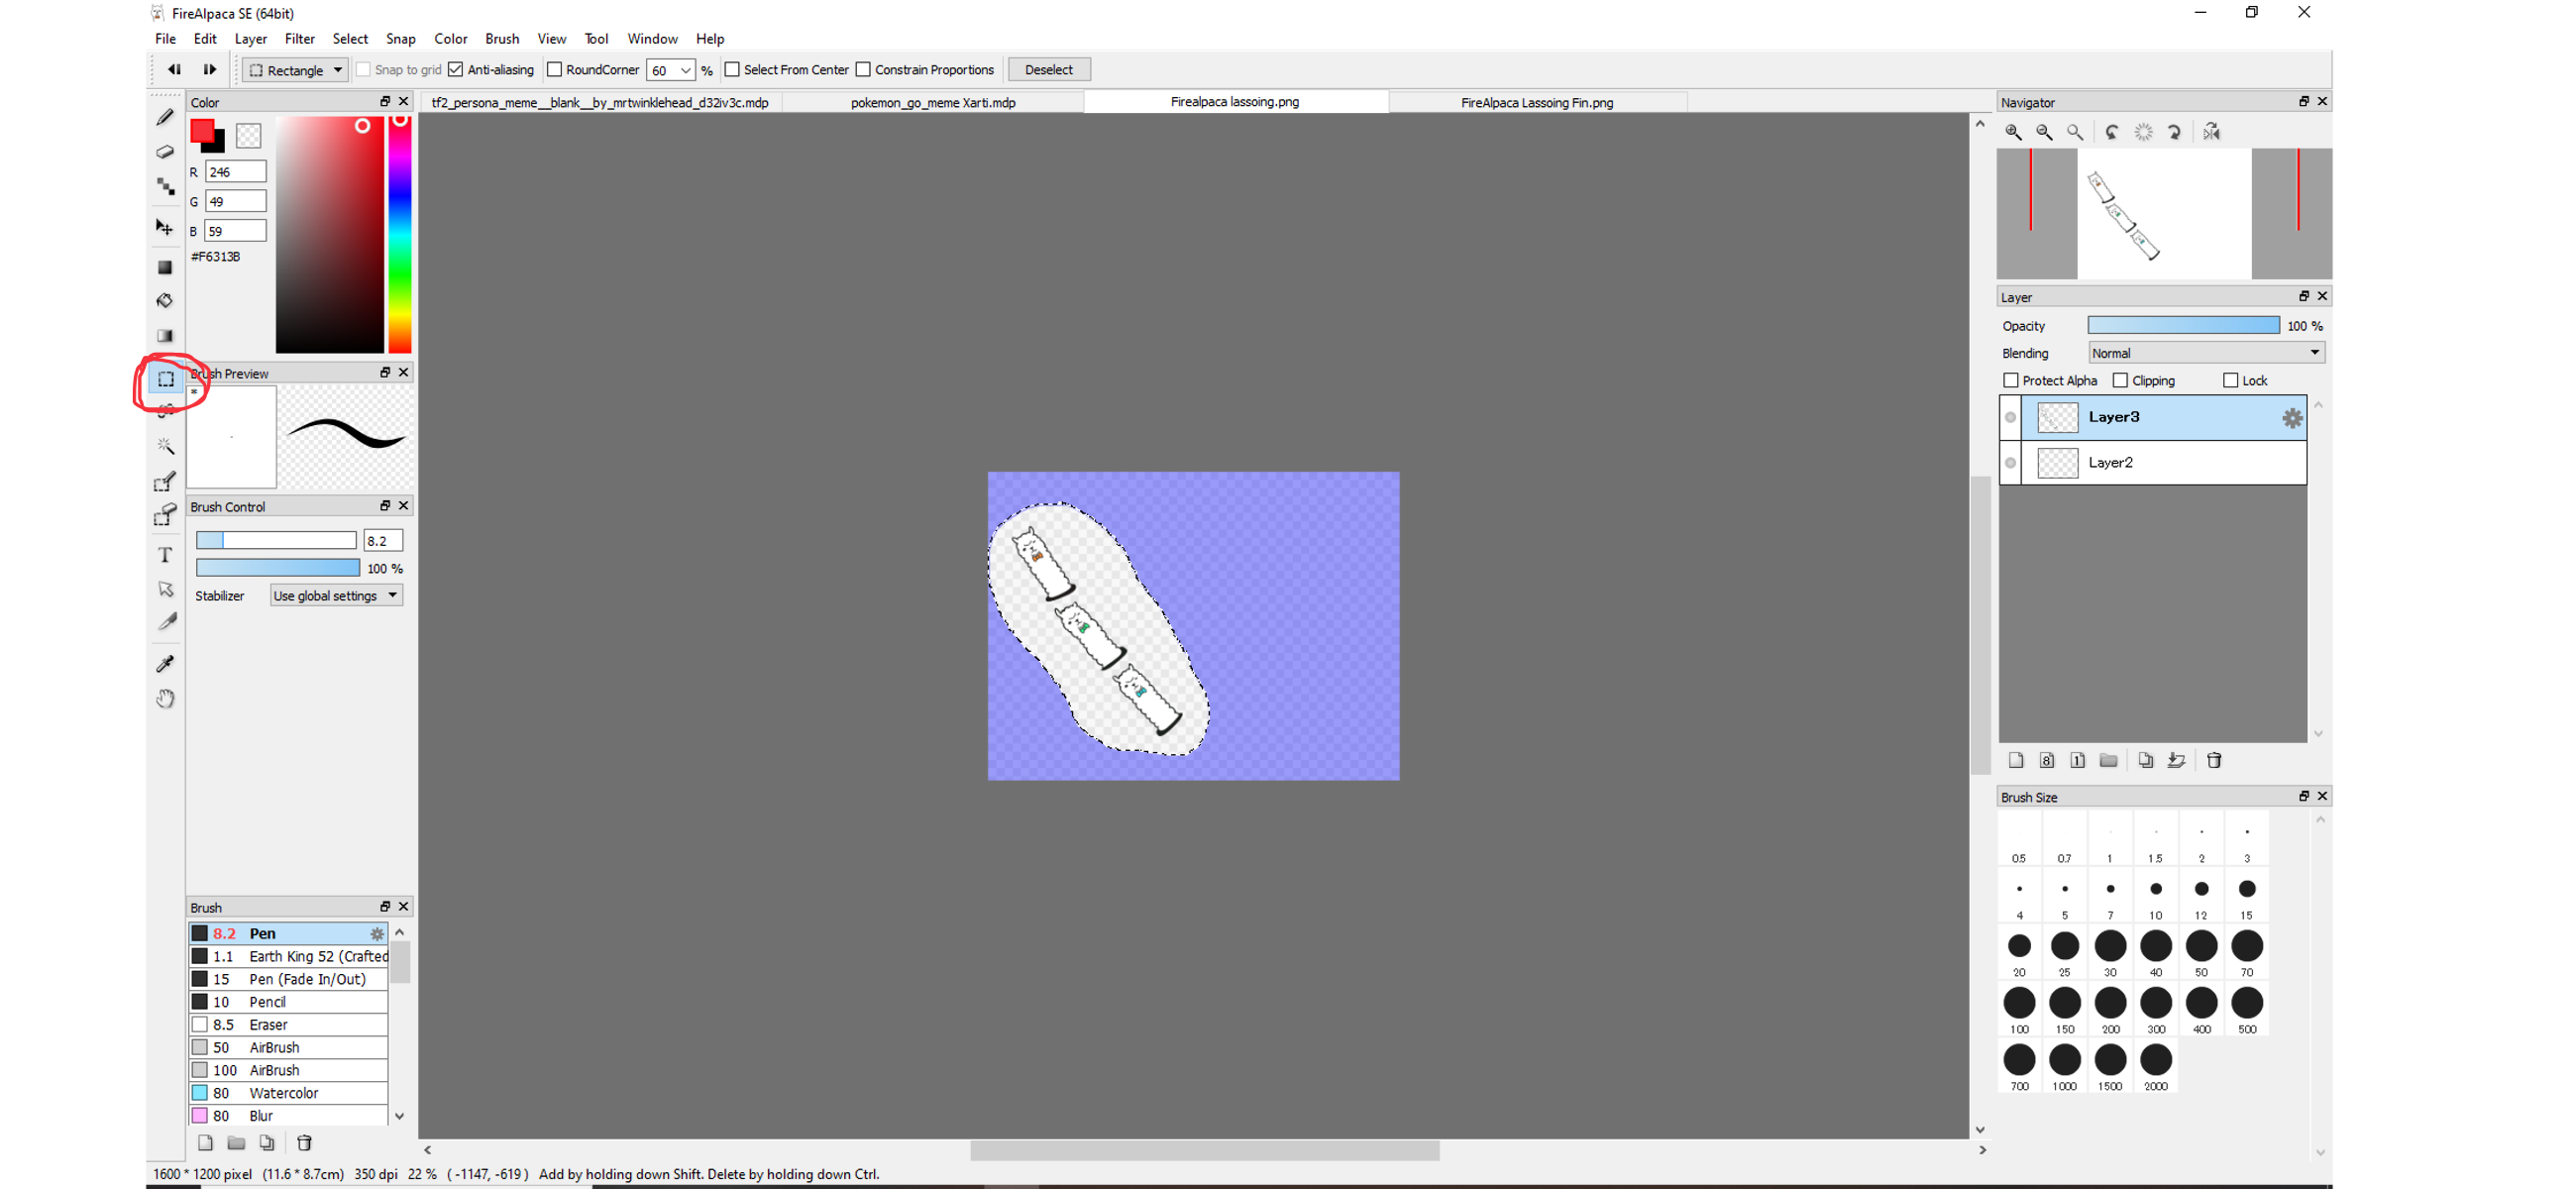
Task: Pick the Text tool
Action: tap(165, 555)
